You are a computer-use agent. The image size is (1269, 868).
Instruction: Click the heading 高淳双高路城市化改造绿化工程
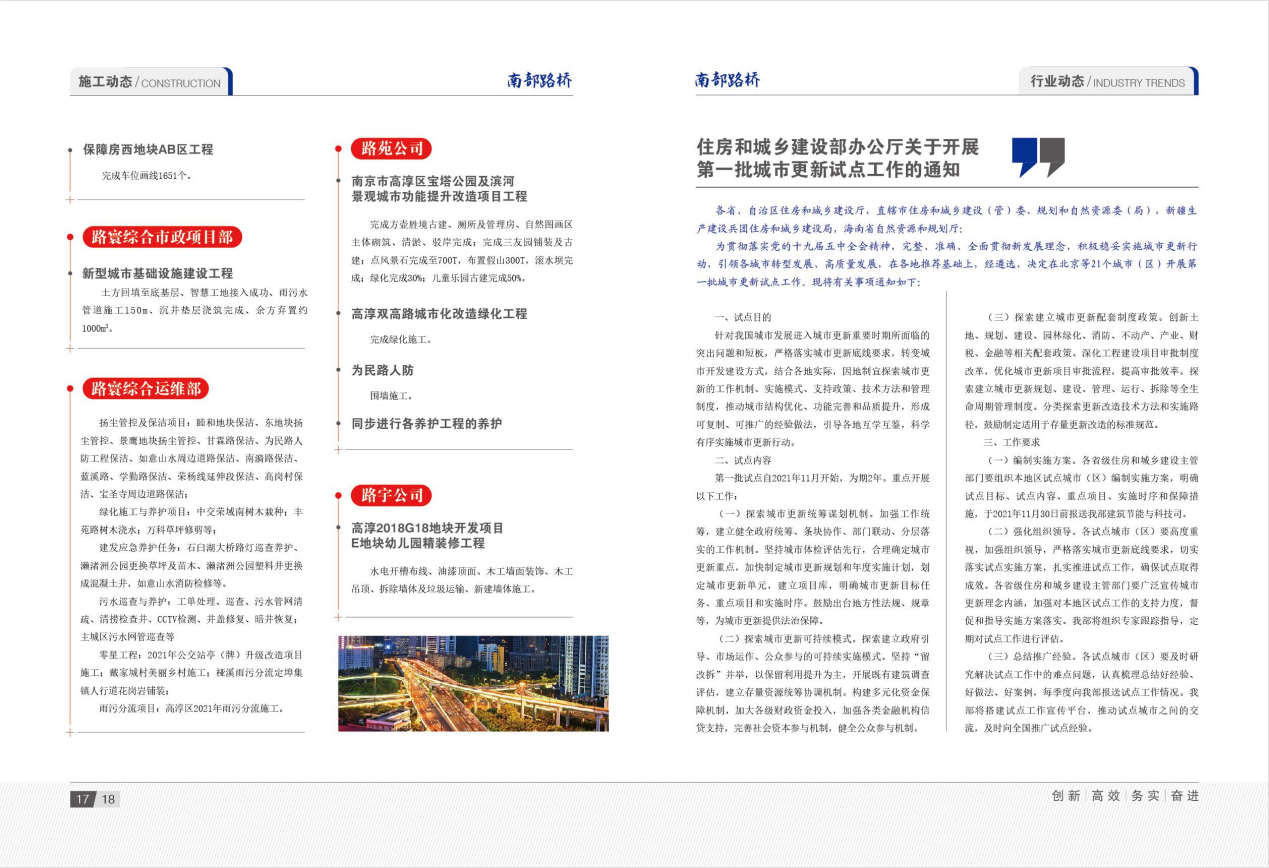439,314
